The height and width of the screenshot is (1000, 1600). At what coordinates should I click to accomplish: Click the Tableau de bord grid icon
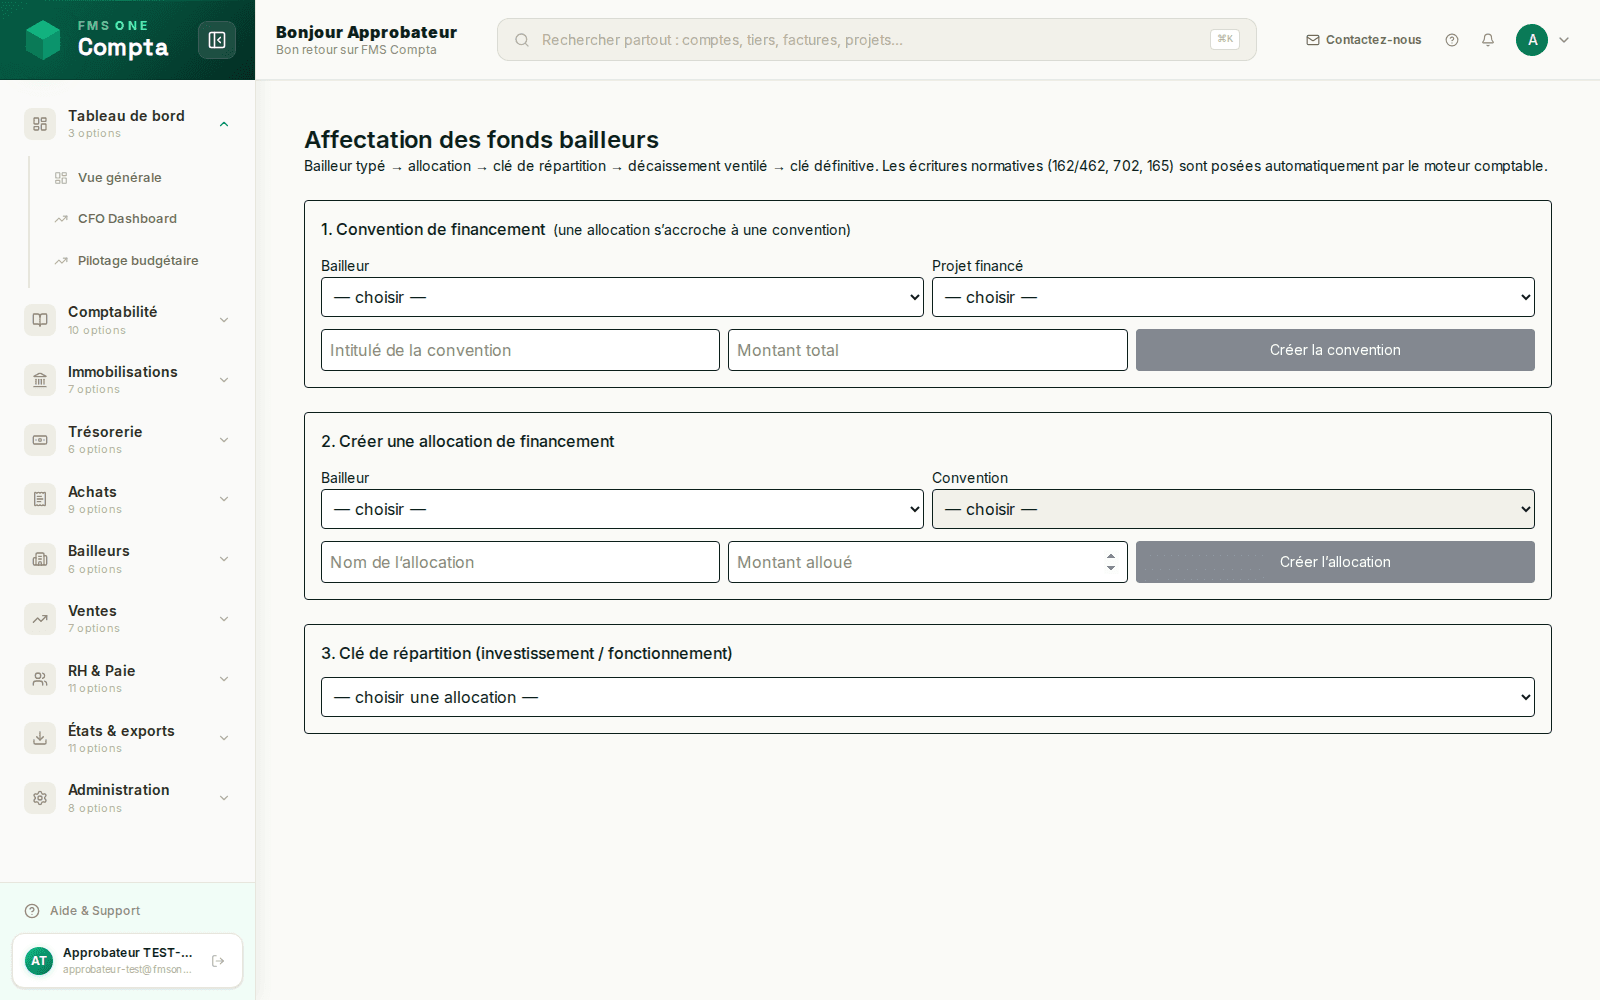[40, 124]
